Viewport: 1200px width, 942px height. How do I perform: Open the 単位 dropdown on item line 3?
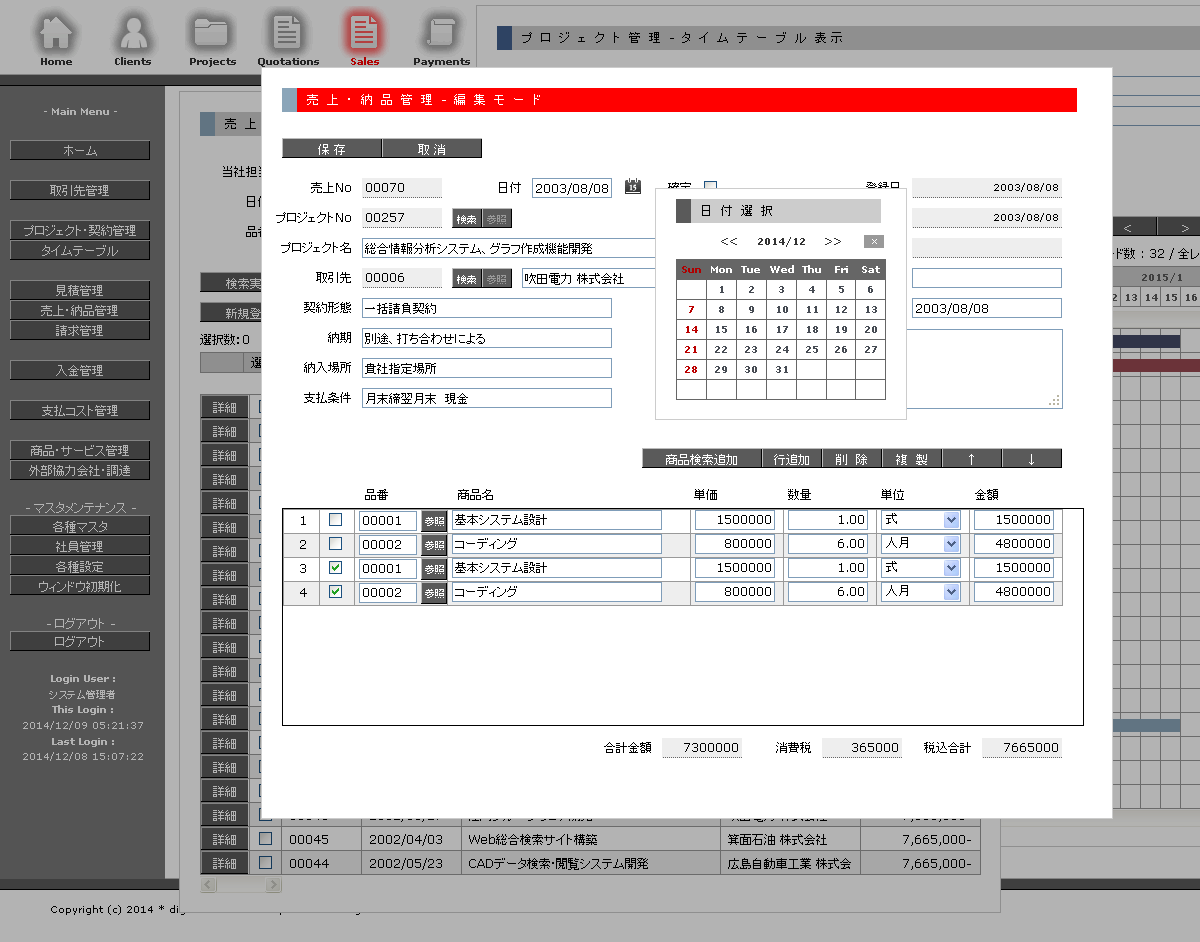920,568
